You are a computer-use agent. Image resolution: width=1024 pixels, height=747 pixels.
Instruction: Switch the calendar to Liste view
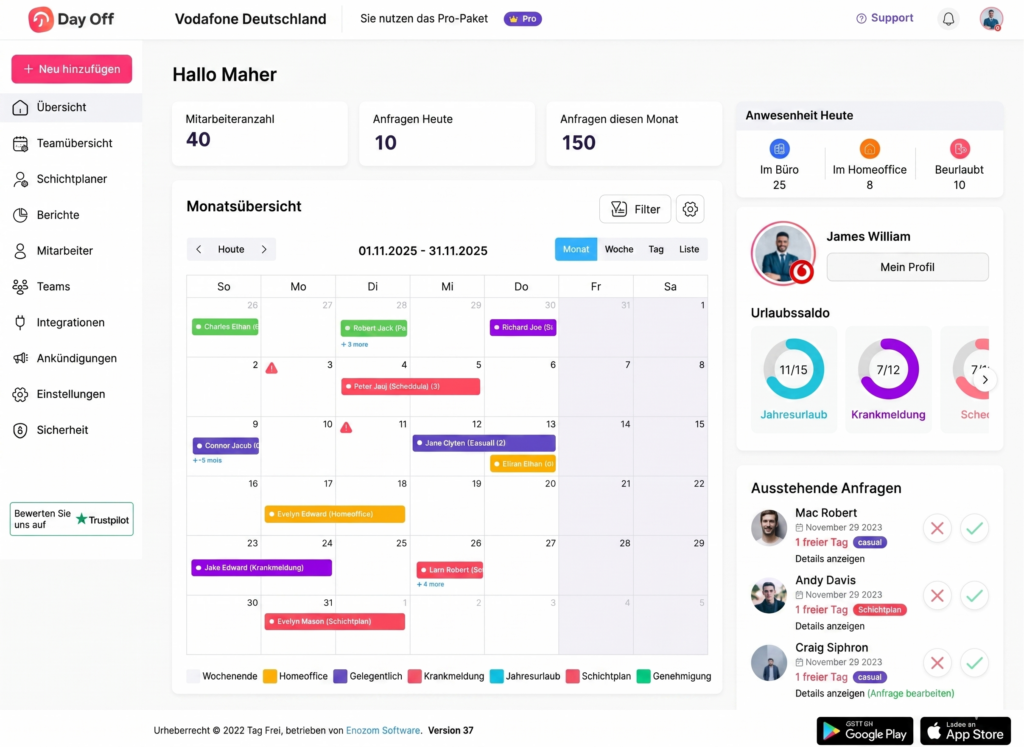[689, 249]
